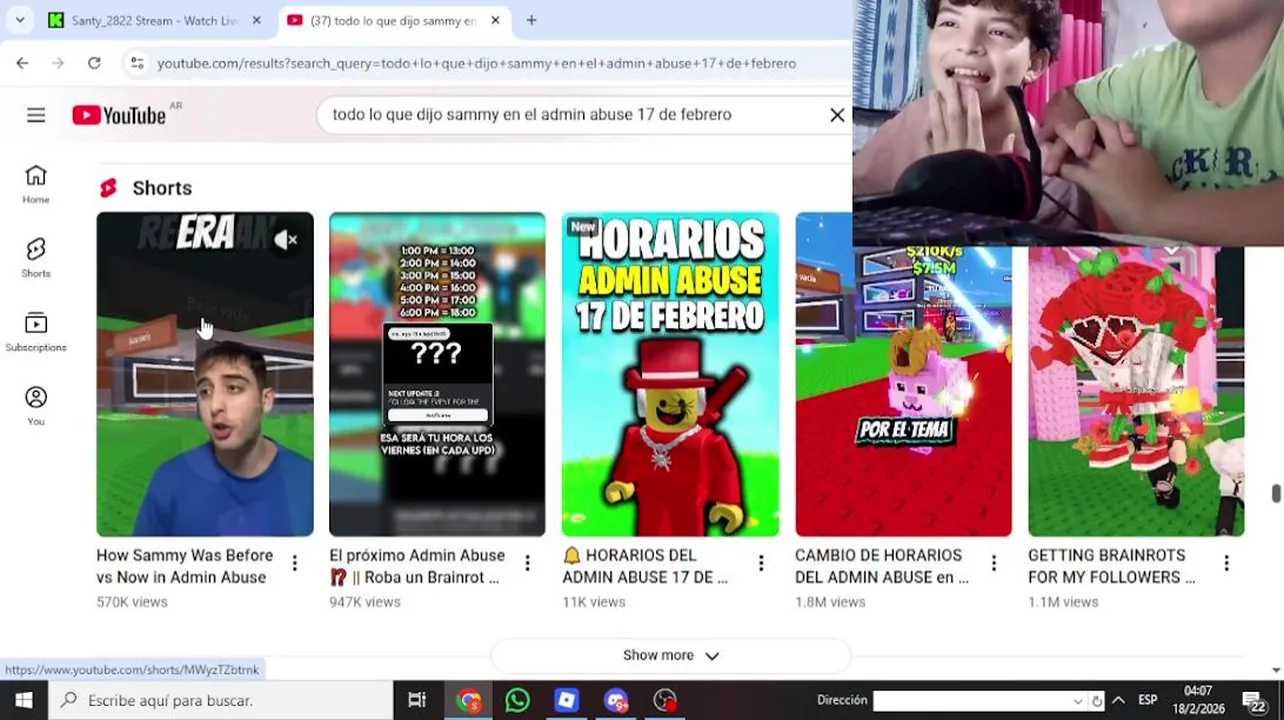Open the site information icon in address bar
1284x720 pixels.
click(x=137, y=63)
